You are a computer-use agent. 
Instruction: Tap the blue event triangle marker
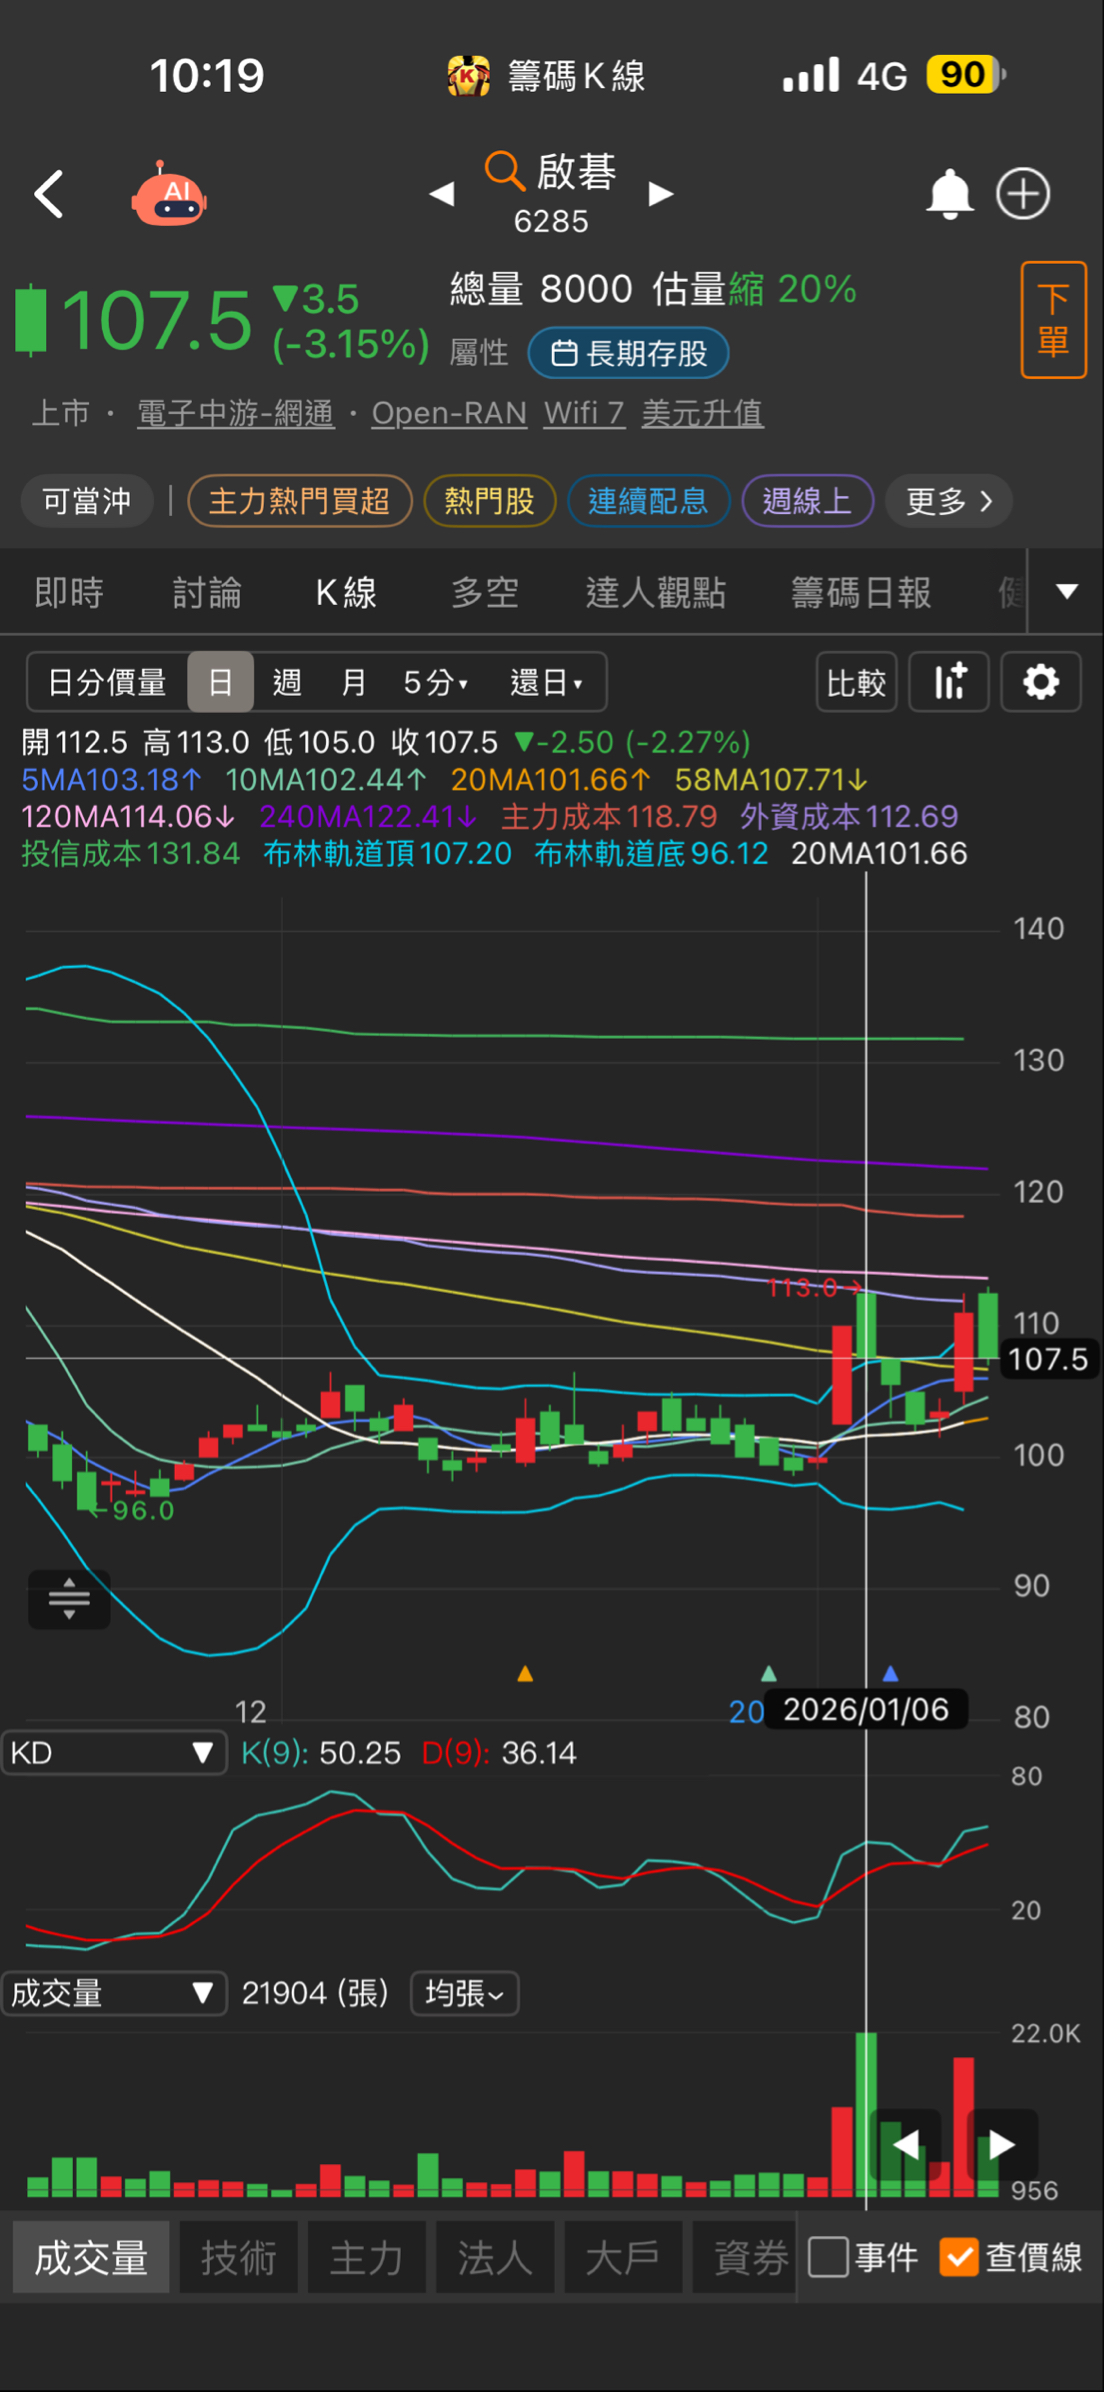(x=890, y=1673)
